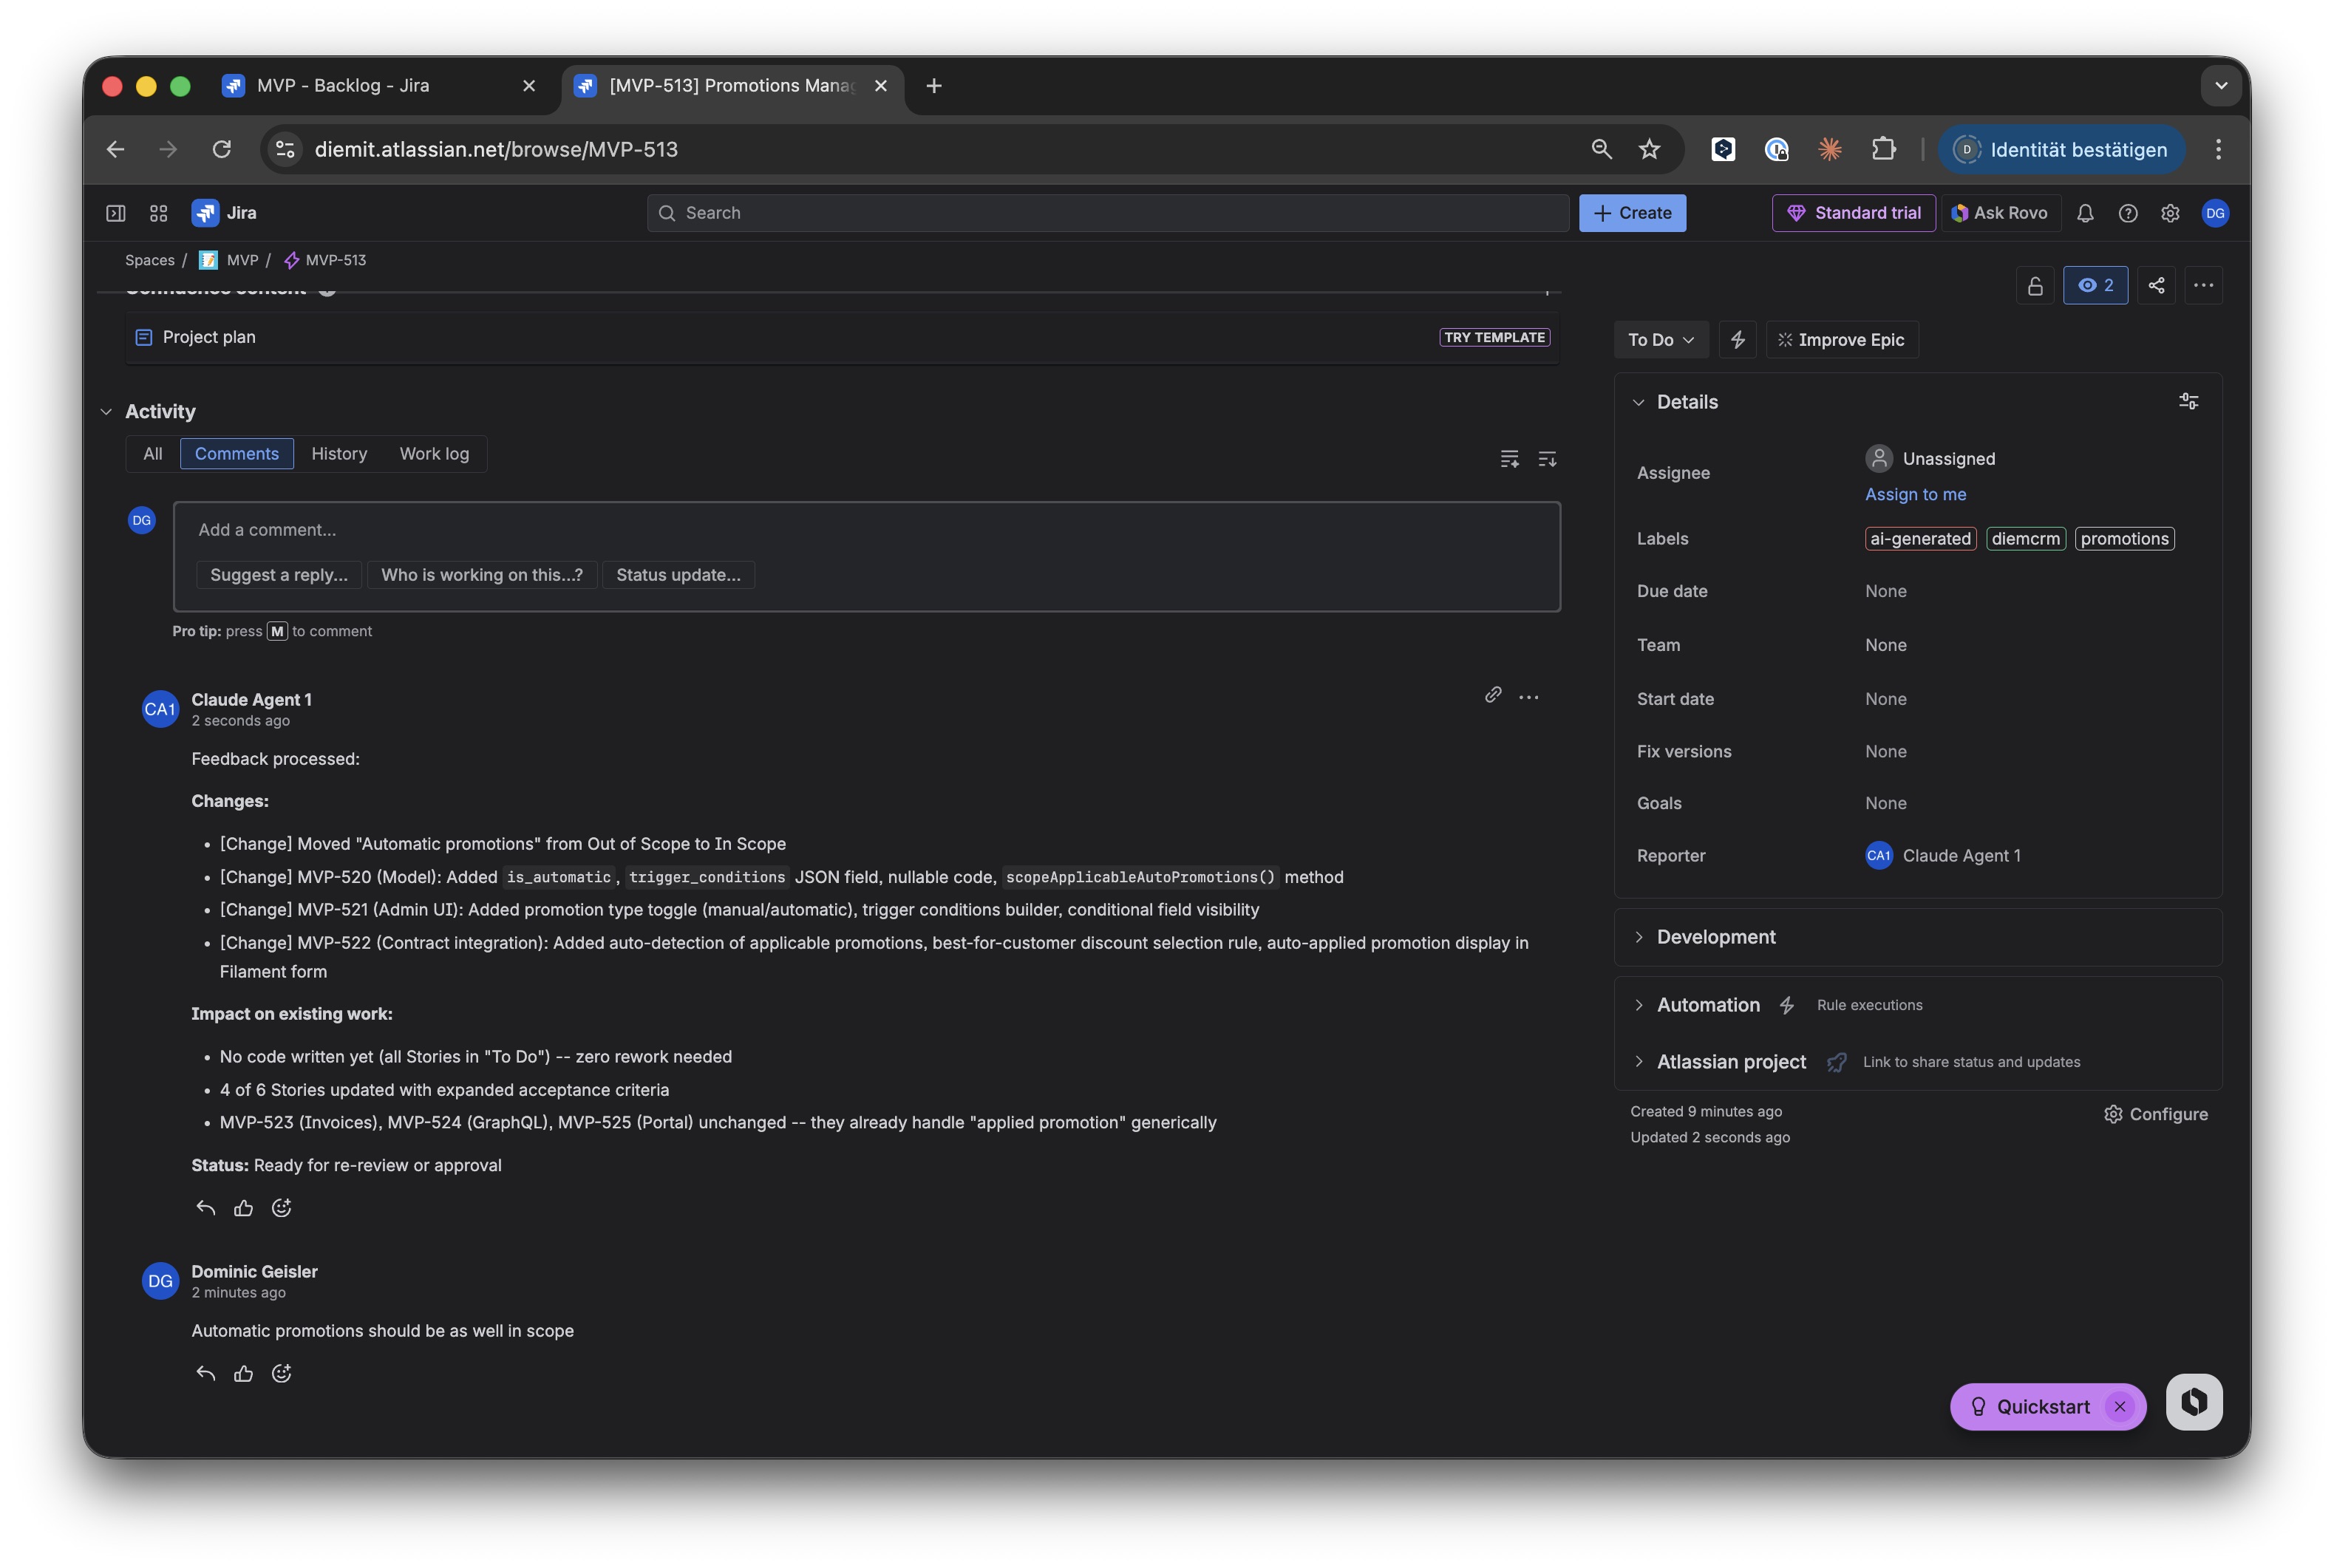Collapse the Details section
Viewport: 2334px width, 1568px height.
click(x=1639, y=401)
